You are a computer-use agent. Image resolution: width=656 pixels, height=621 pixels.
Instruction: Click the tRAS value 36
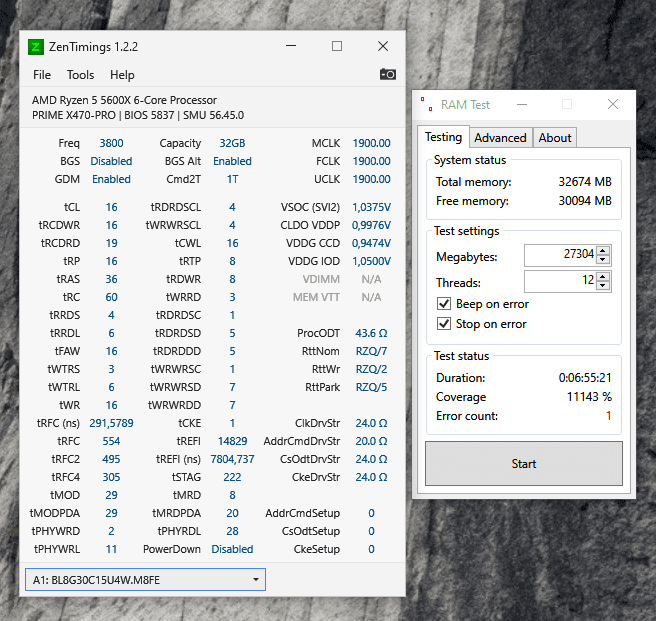(x=111, y=279)
